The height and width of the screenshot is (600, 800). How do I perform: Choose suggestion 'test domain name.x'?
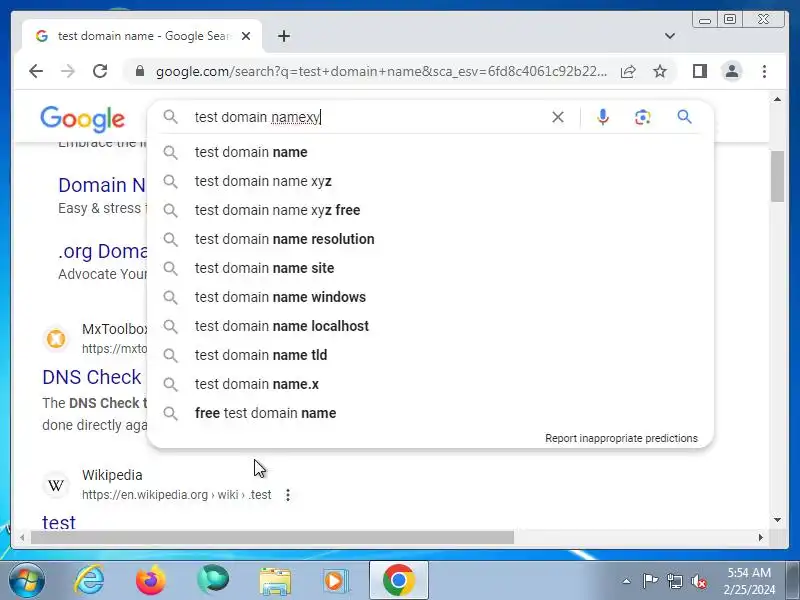430,384
